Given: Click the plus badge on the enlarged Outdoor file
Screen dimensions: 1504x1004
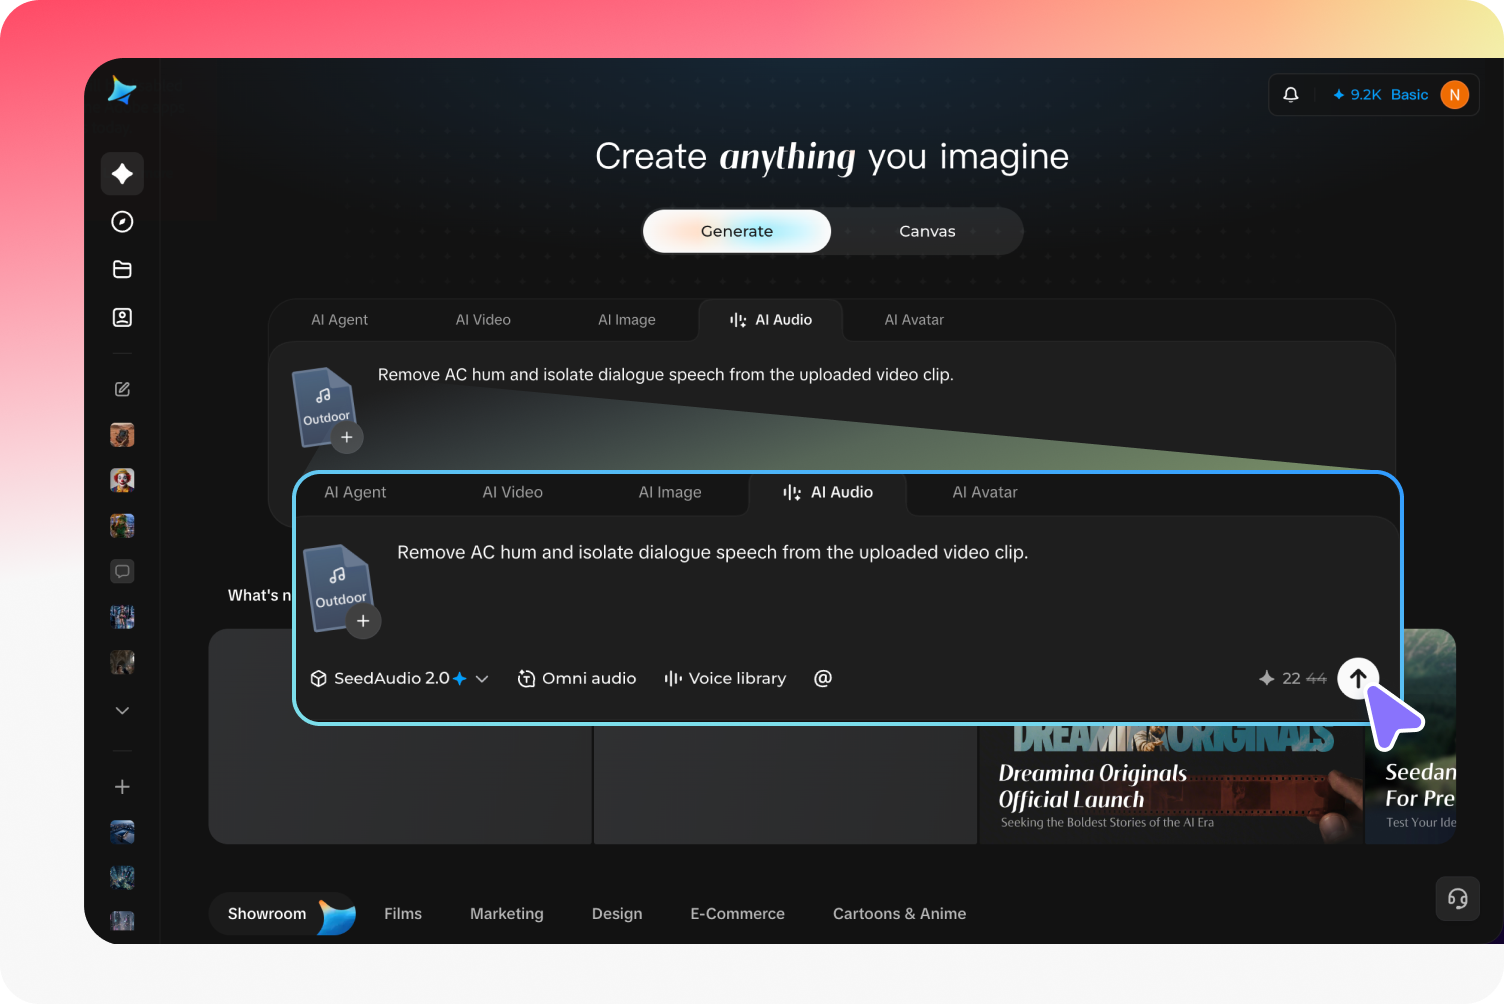Looking at the screenshot, I should [x=363, y=621].
